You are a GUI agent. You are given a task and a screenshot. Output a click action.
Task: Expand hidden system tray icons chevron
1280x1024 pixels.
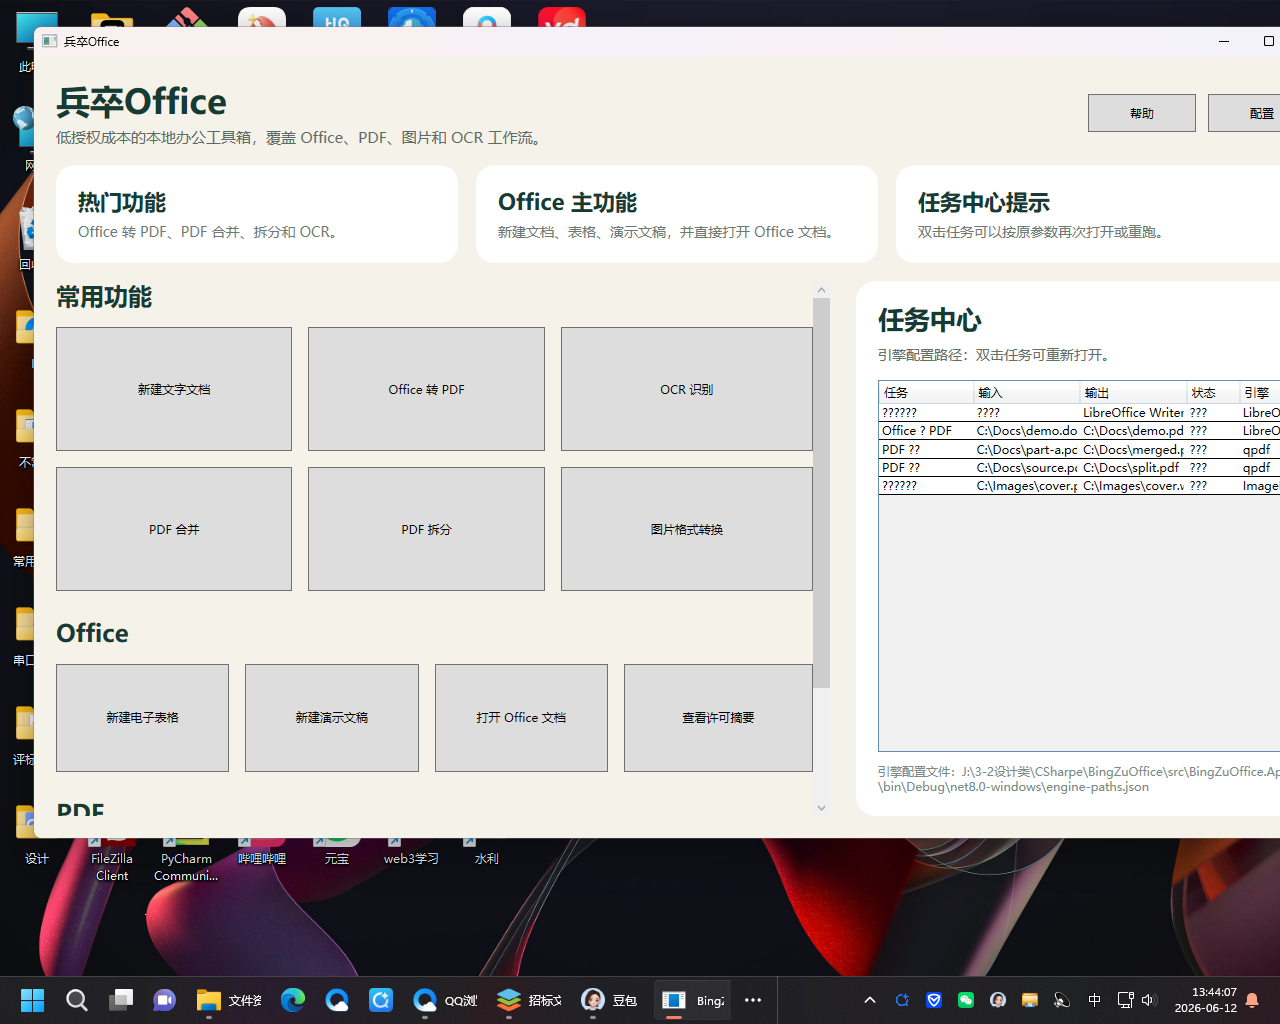coord(870,1000)
